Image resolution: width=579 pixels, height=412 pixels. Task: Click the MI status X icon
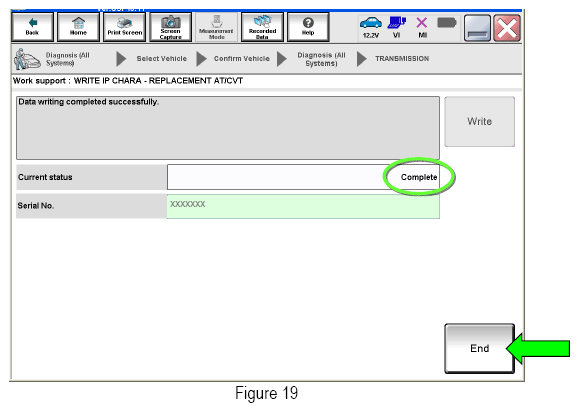coord(422,27)
